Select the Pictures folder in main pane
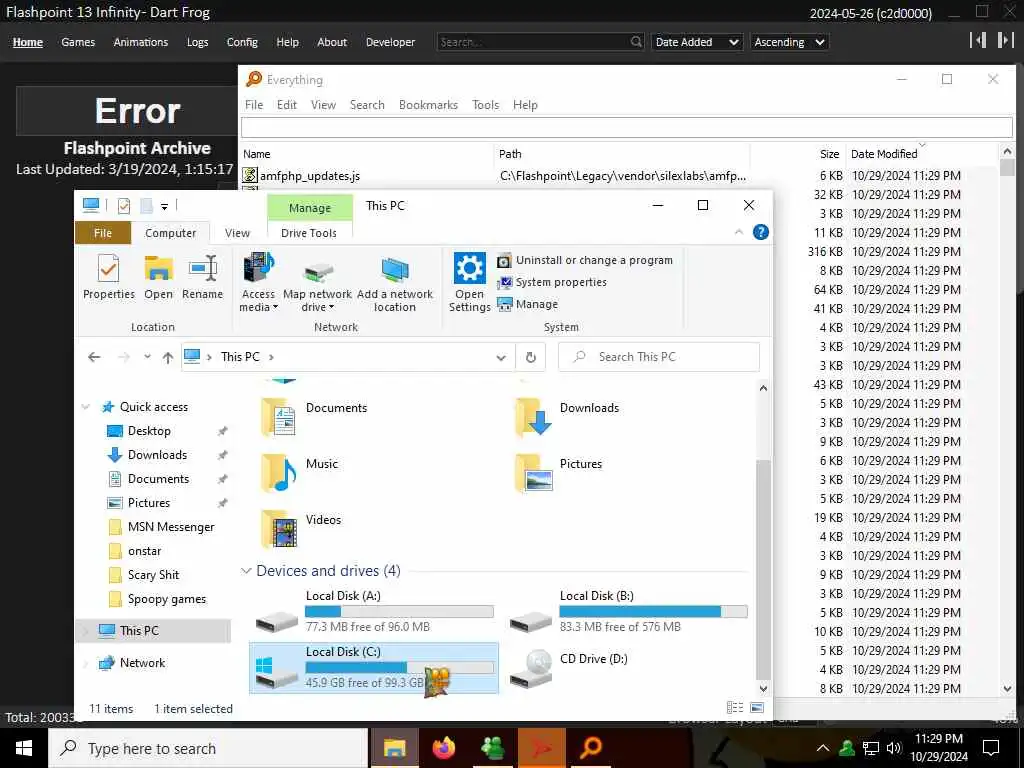 (558, 472)
